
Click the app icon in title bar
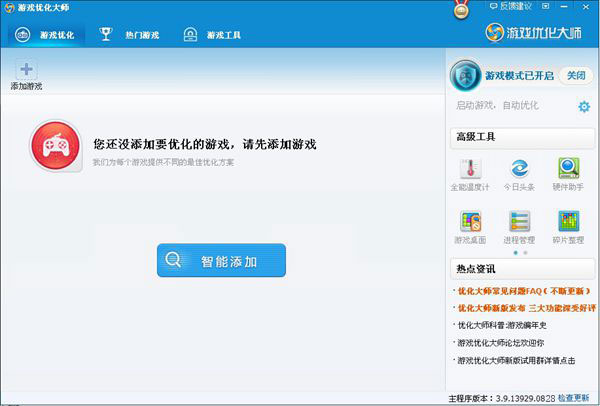9,7
